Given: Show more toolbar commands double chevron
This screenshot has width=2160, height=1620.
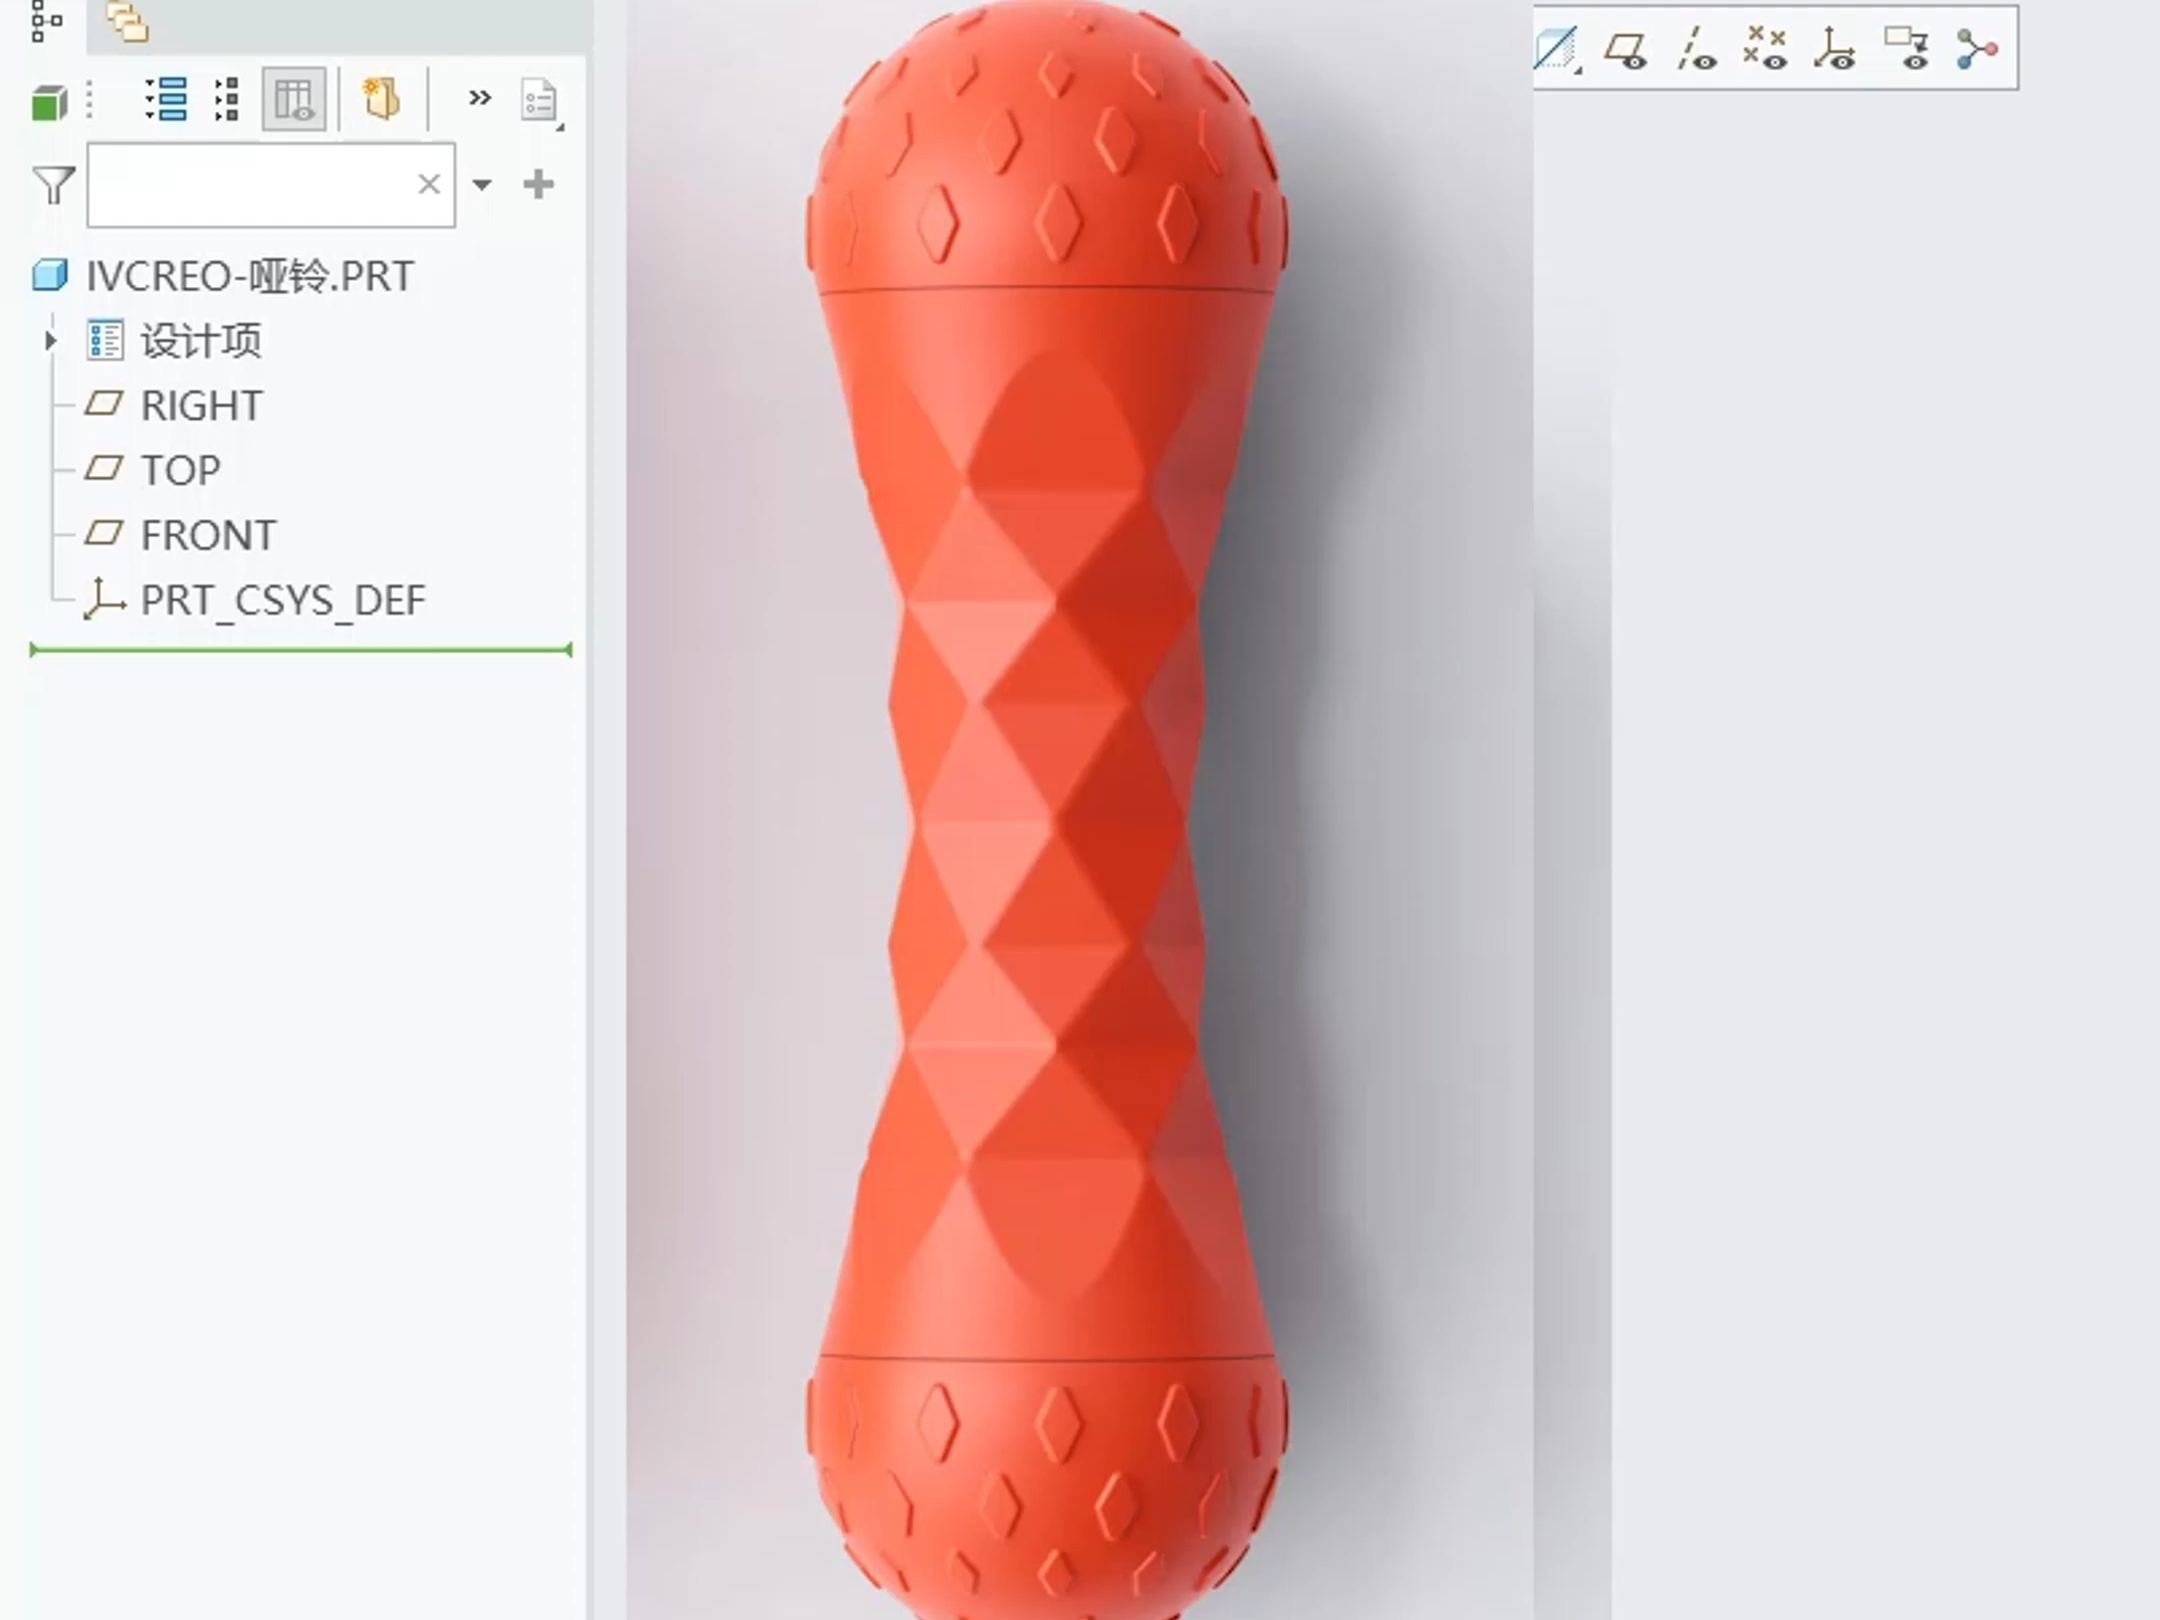Looking at the screenshot, I should pos(480,98).
